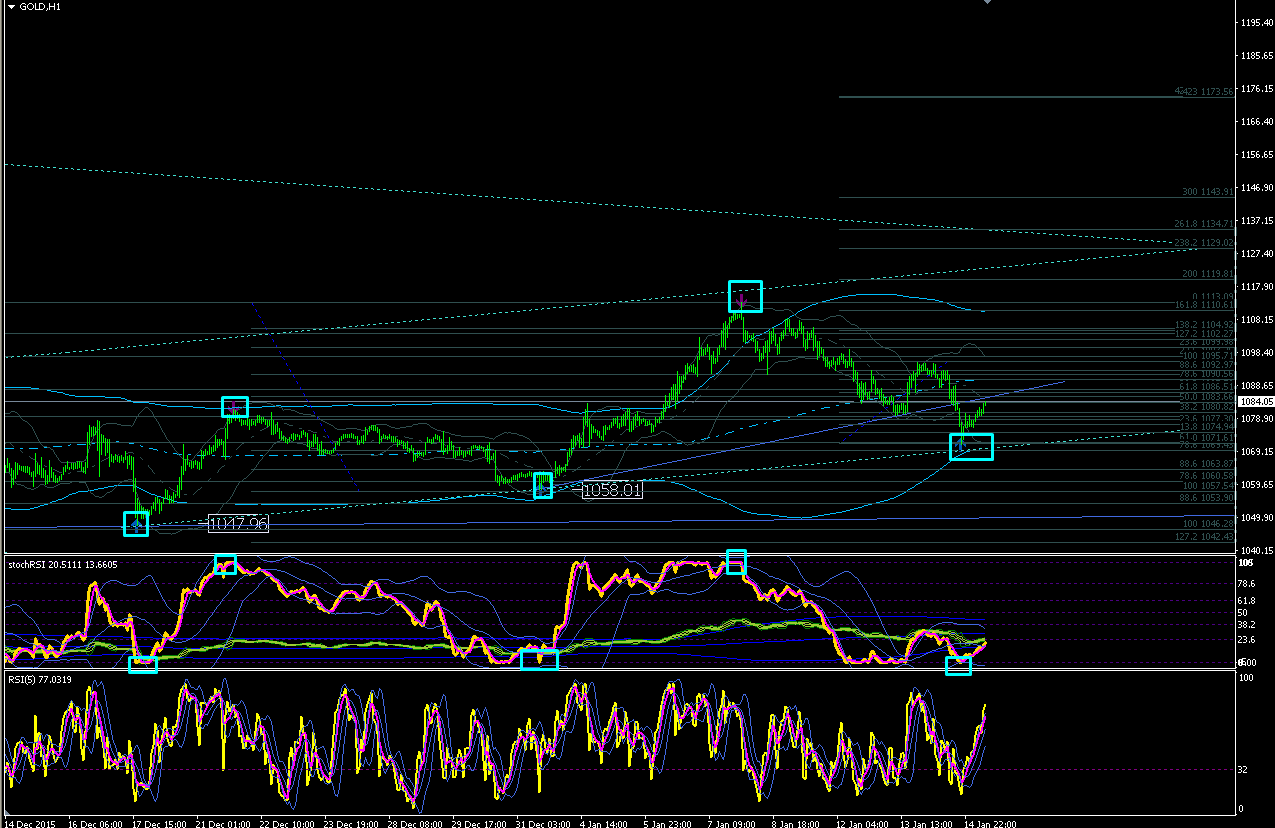Click the 28 Dec 08:00 time axis label
1275x828 pixels.
click(x=413, y=823)
